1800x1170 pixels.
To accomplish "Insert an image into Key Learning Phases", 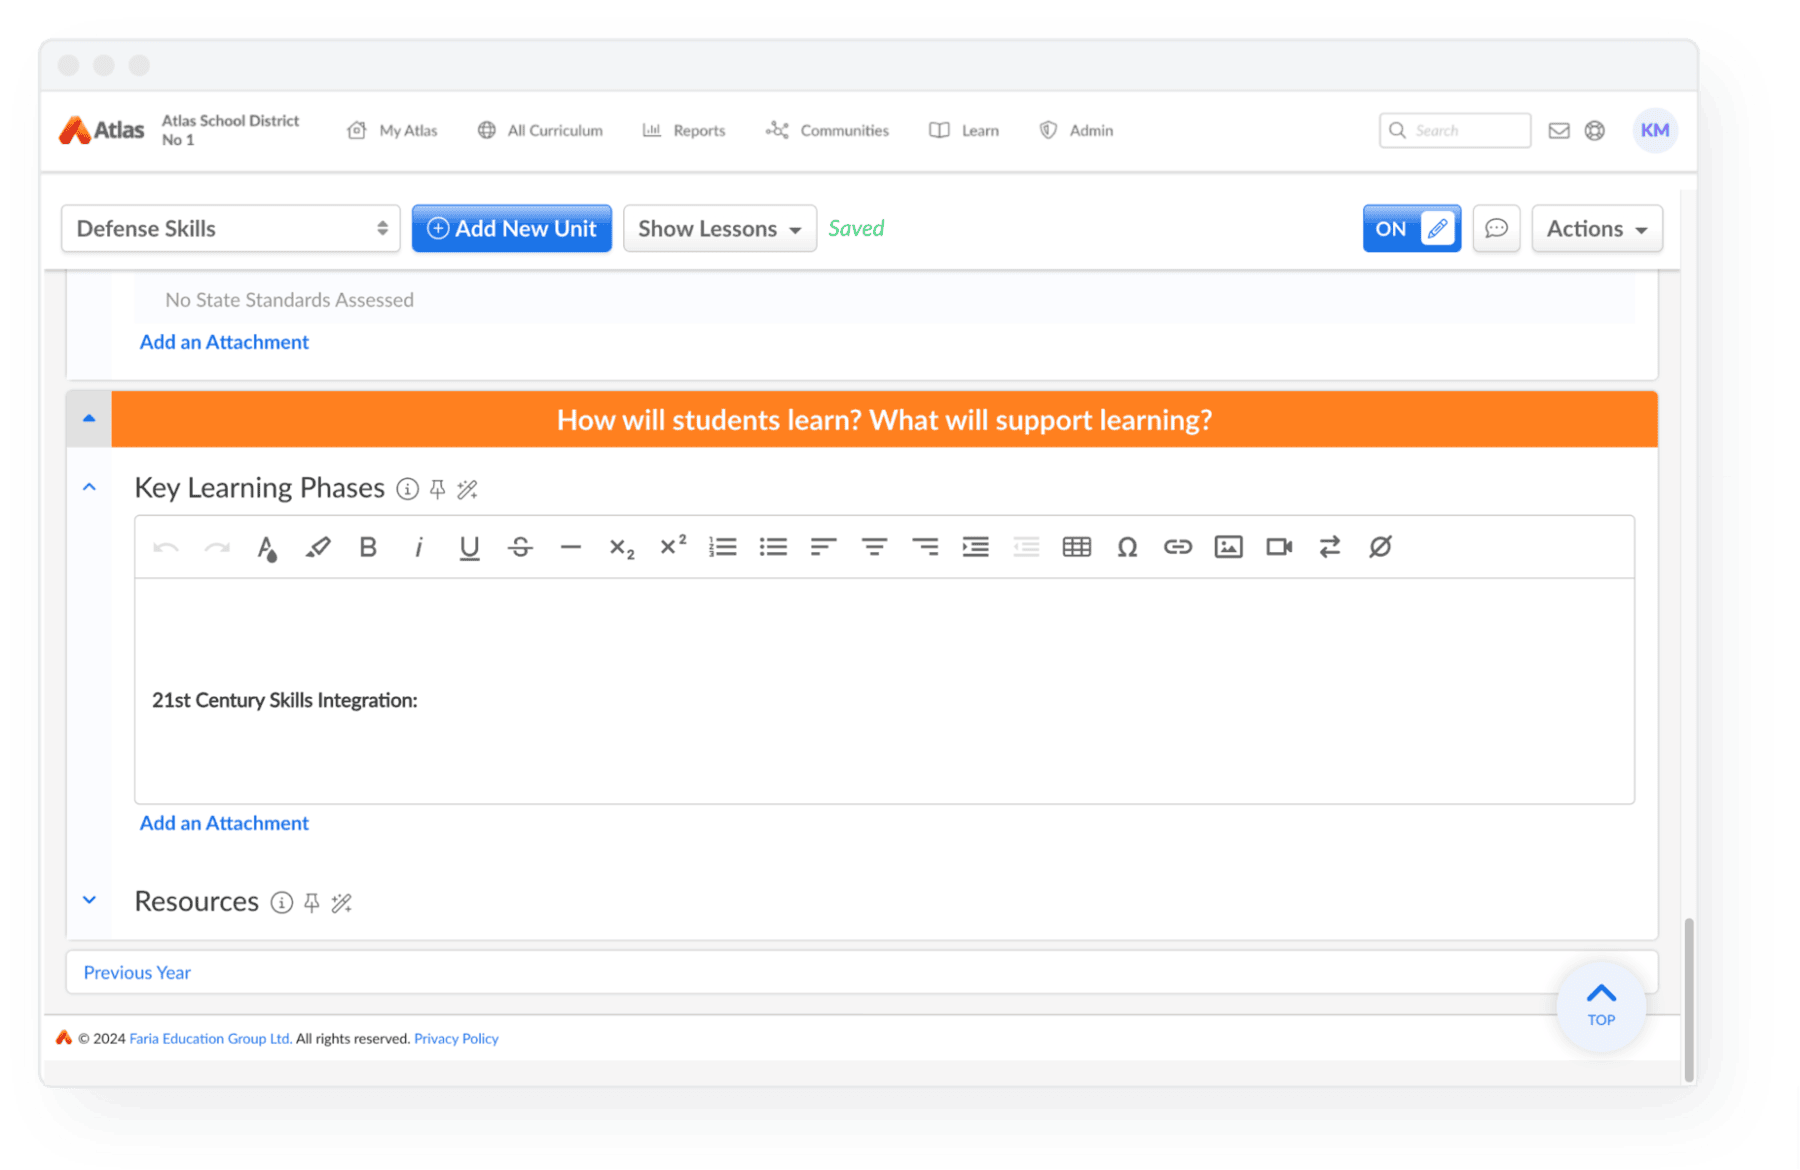I will click(x=1228, y=547).
